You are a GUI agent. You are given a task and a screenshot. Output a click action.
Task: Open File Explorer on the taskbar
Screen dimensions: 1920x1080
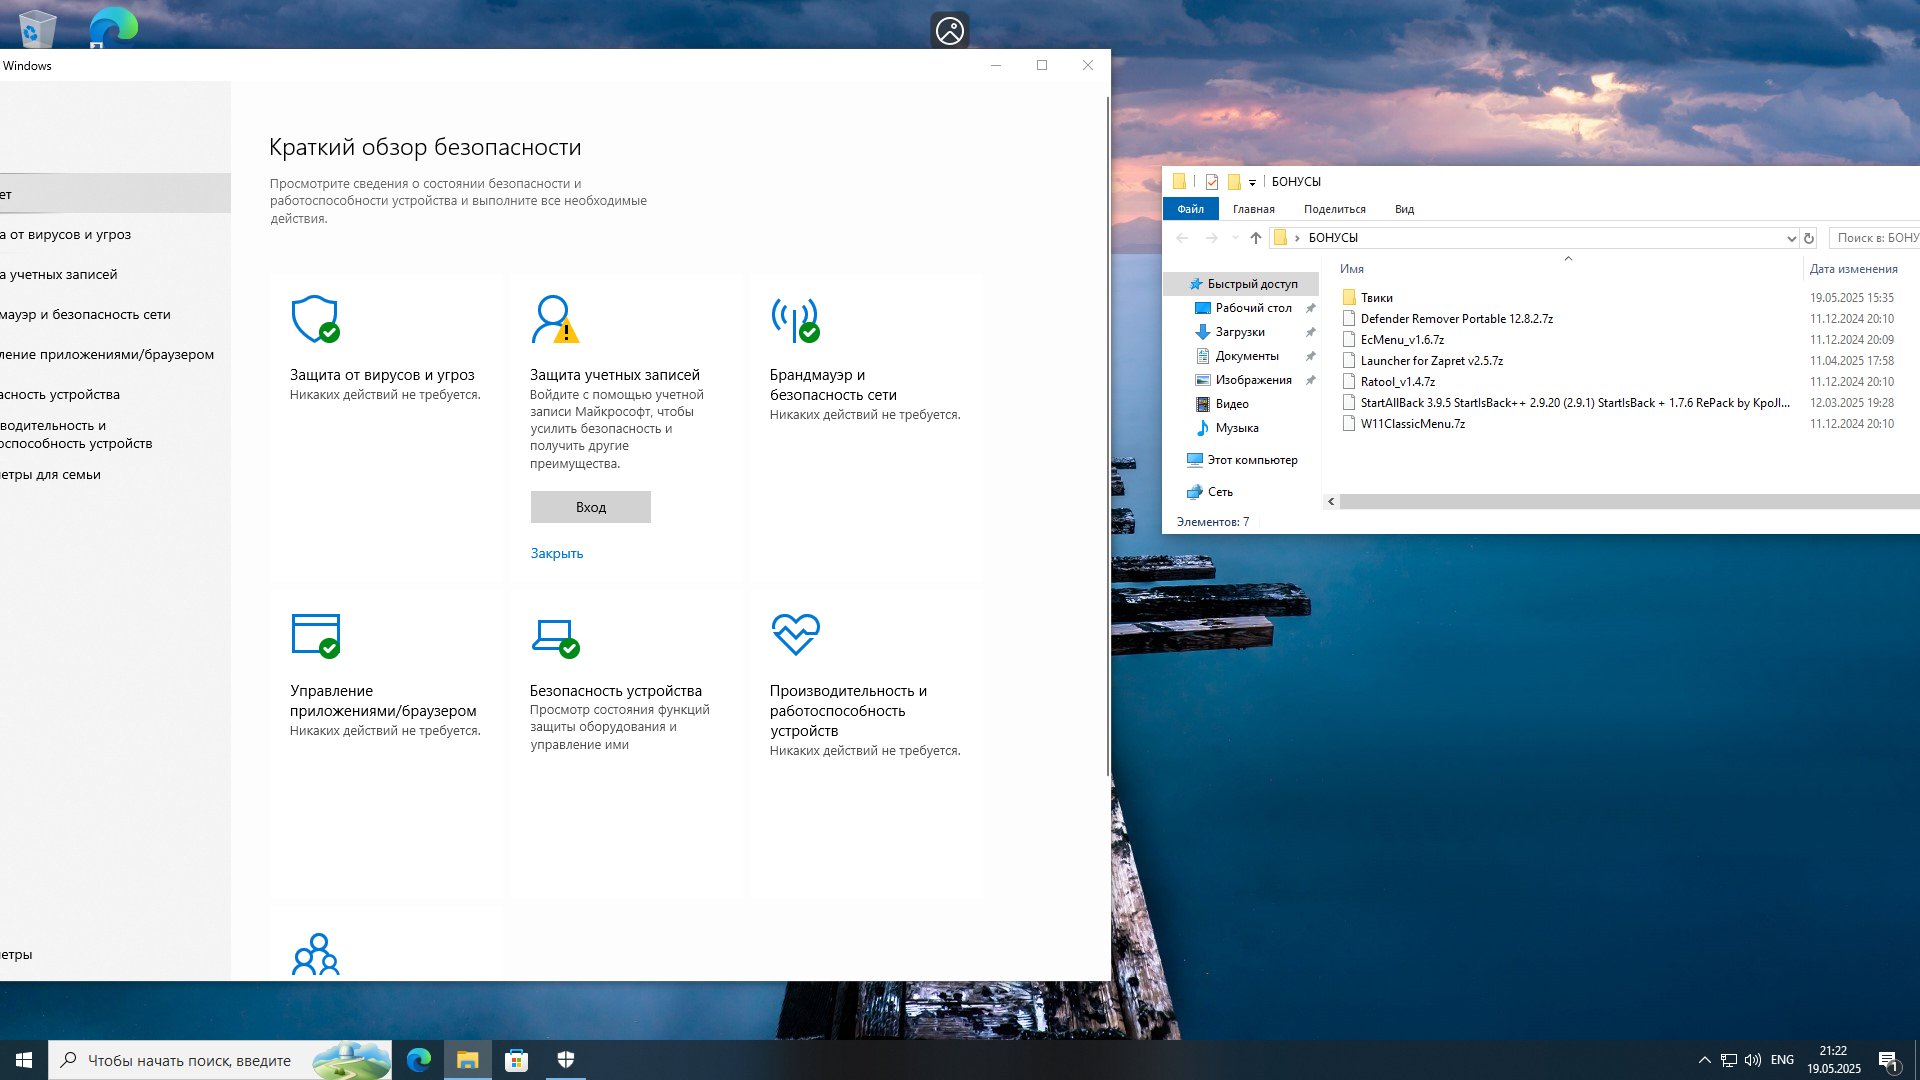click(x=467, y=1060)
